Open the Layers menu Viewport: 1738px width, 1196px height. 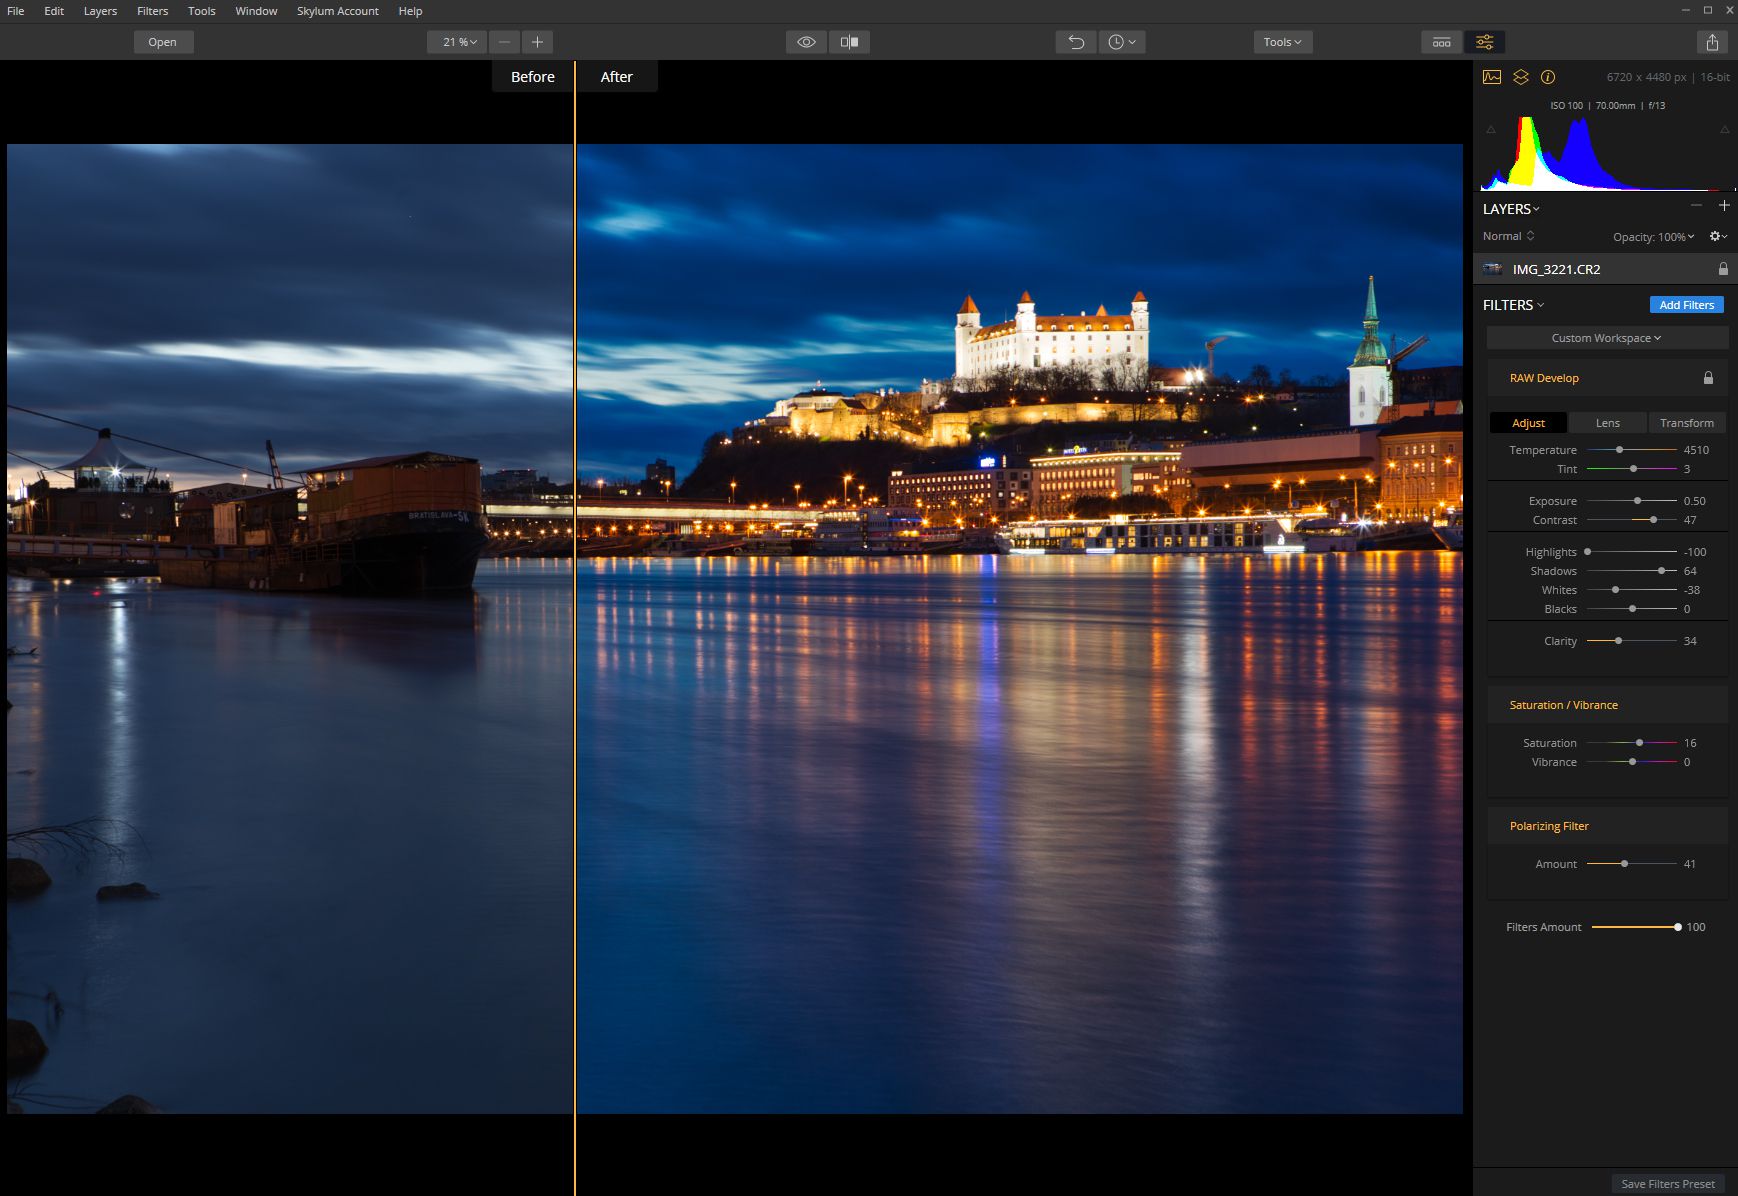(100, 11)
